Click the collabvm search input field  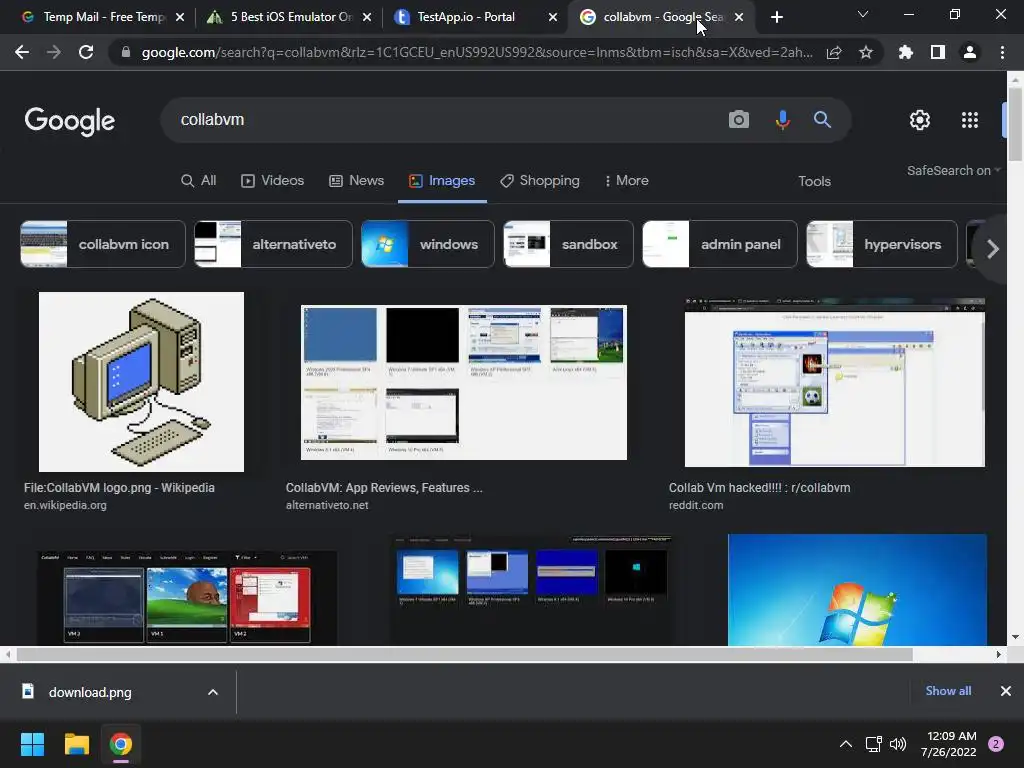click(x=444, y=120)
